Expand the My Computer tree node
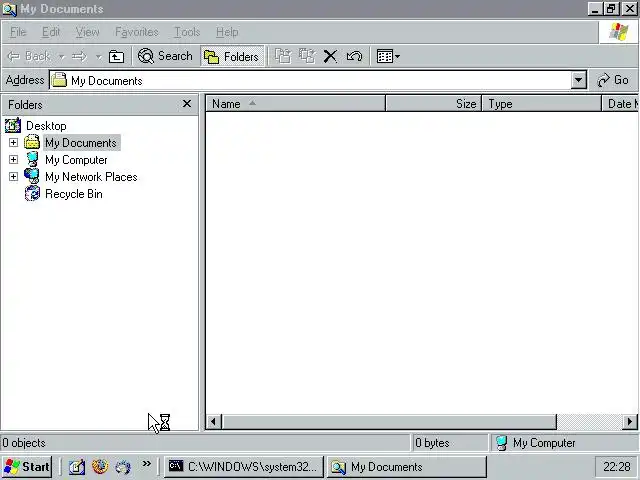The width and height of the screenshot is (640, 480). 13,160
